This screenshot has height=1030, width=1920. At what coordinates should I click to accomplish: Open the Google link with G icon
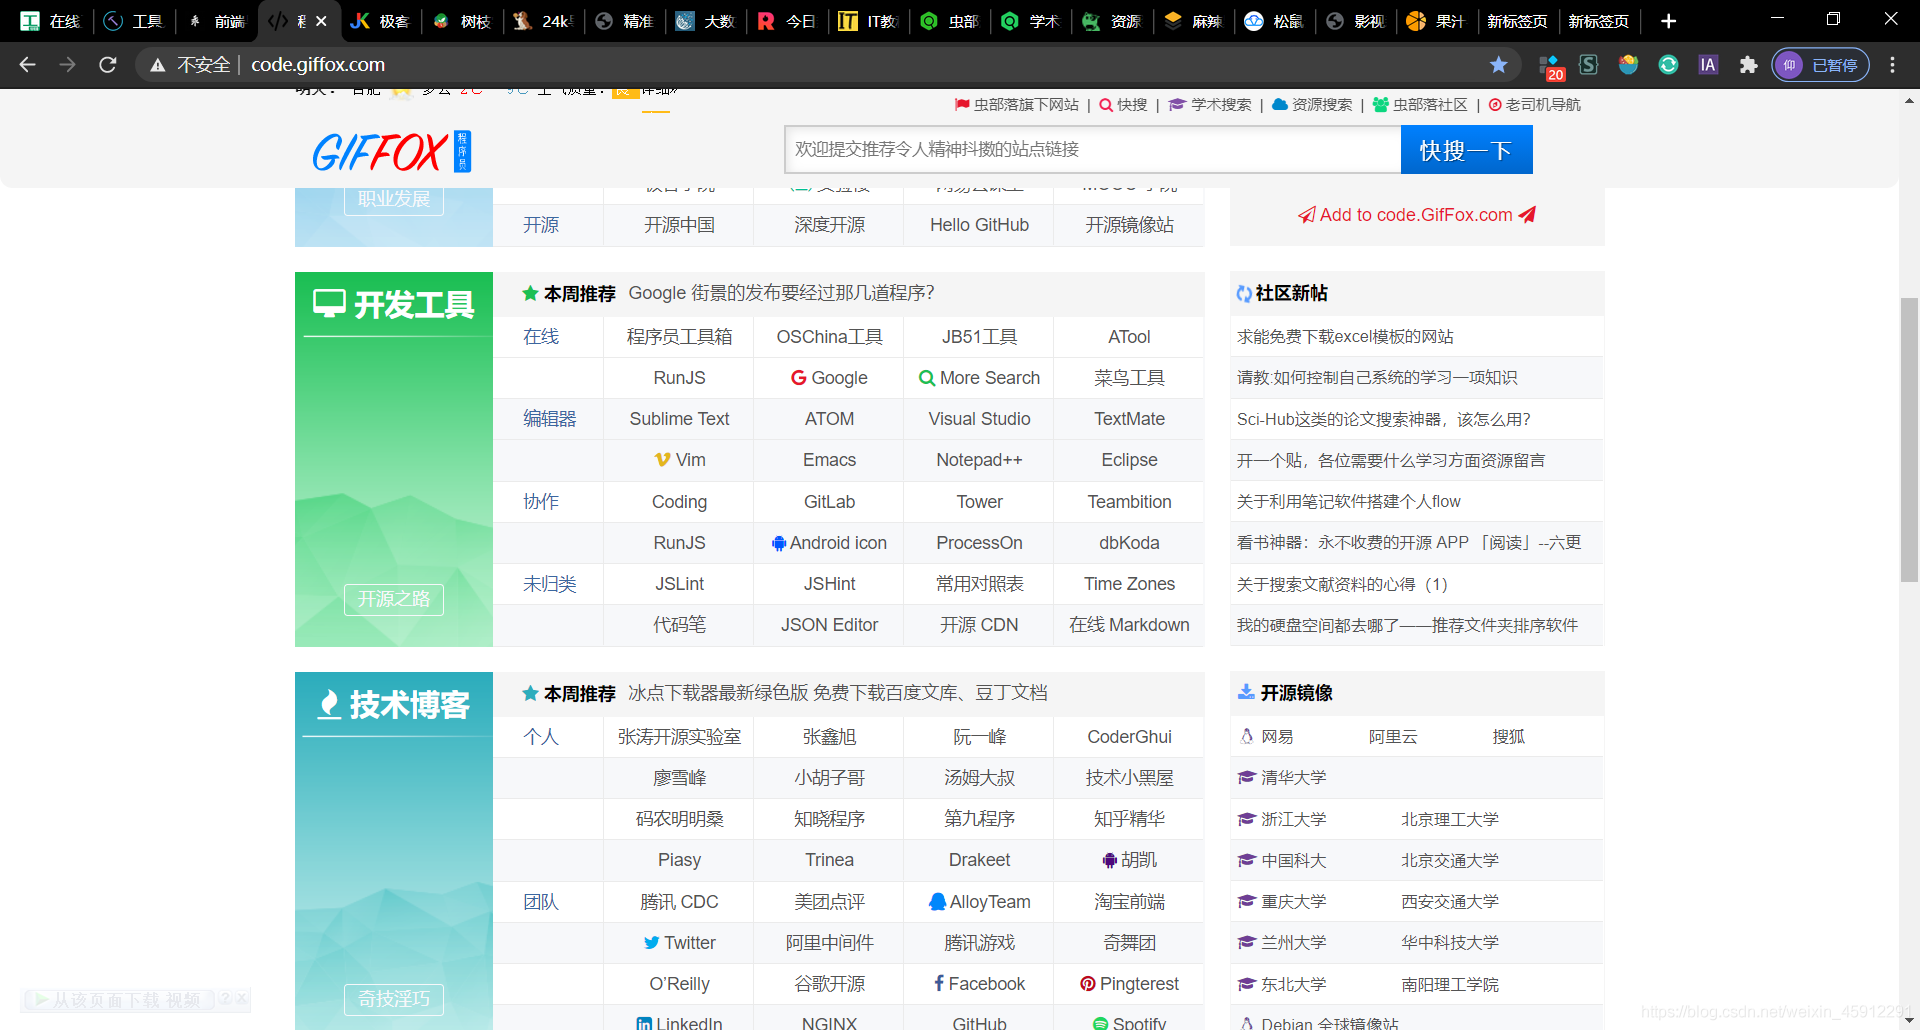pyautogui.click(x=829, y=378)
